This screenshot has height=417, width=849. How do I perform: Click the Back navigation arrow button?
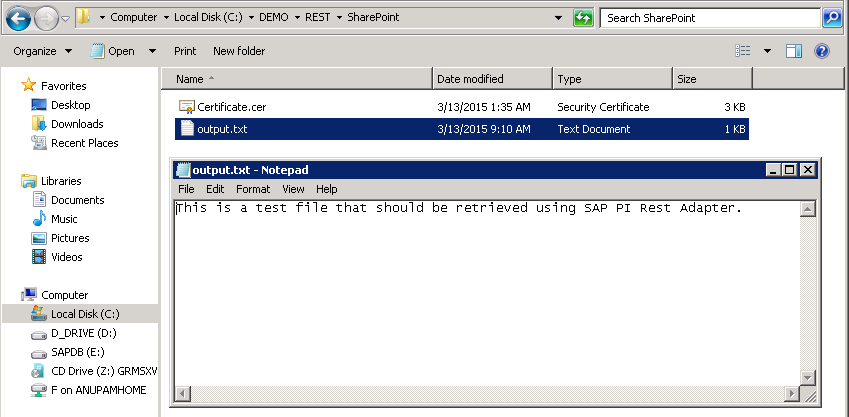click(x=18, y=18)
